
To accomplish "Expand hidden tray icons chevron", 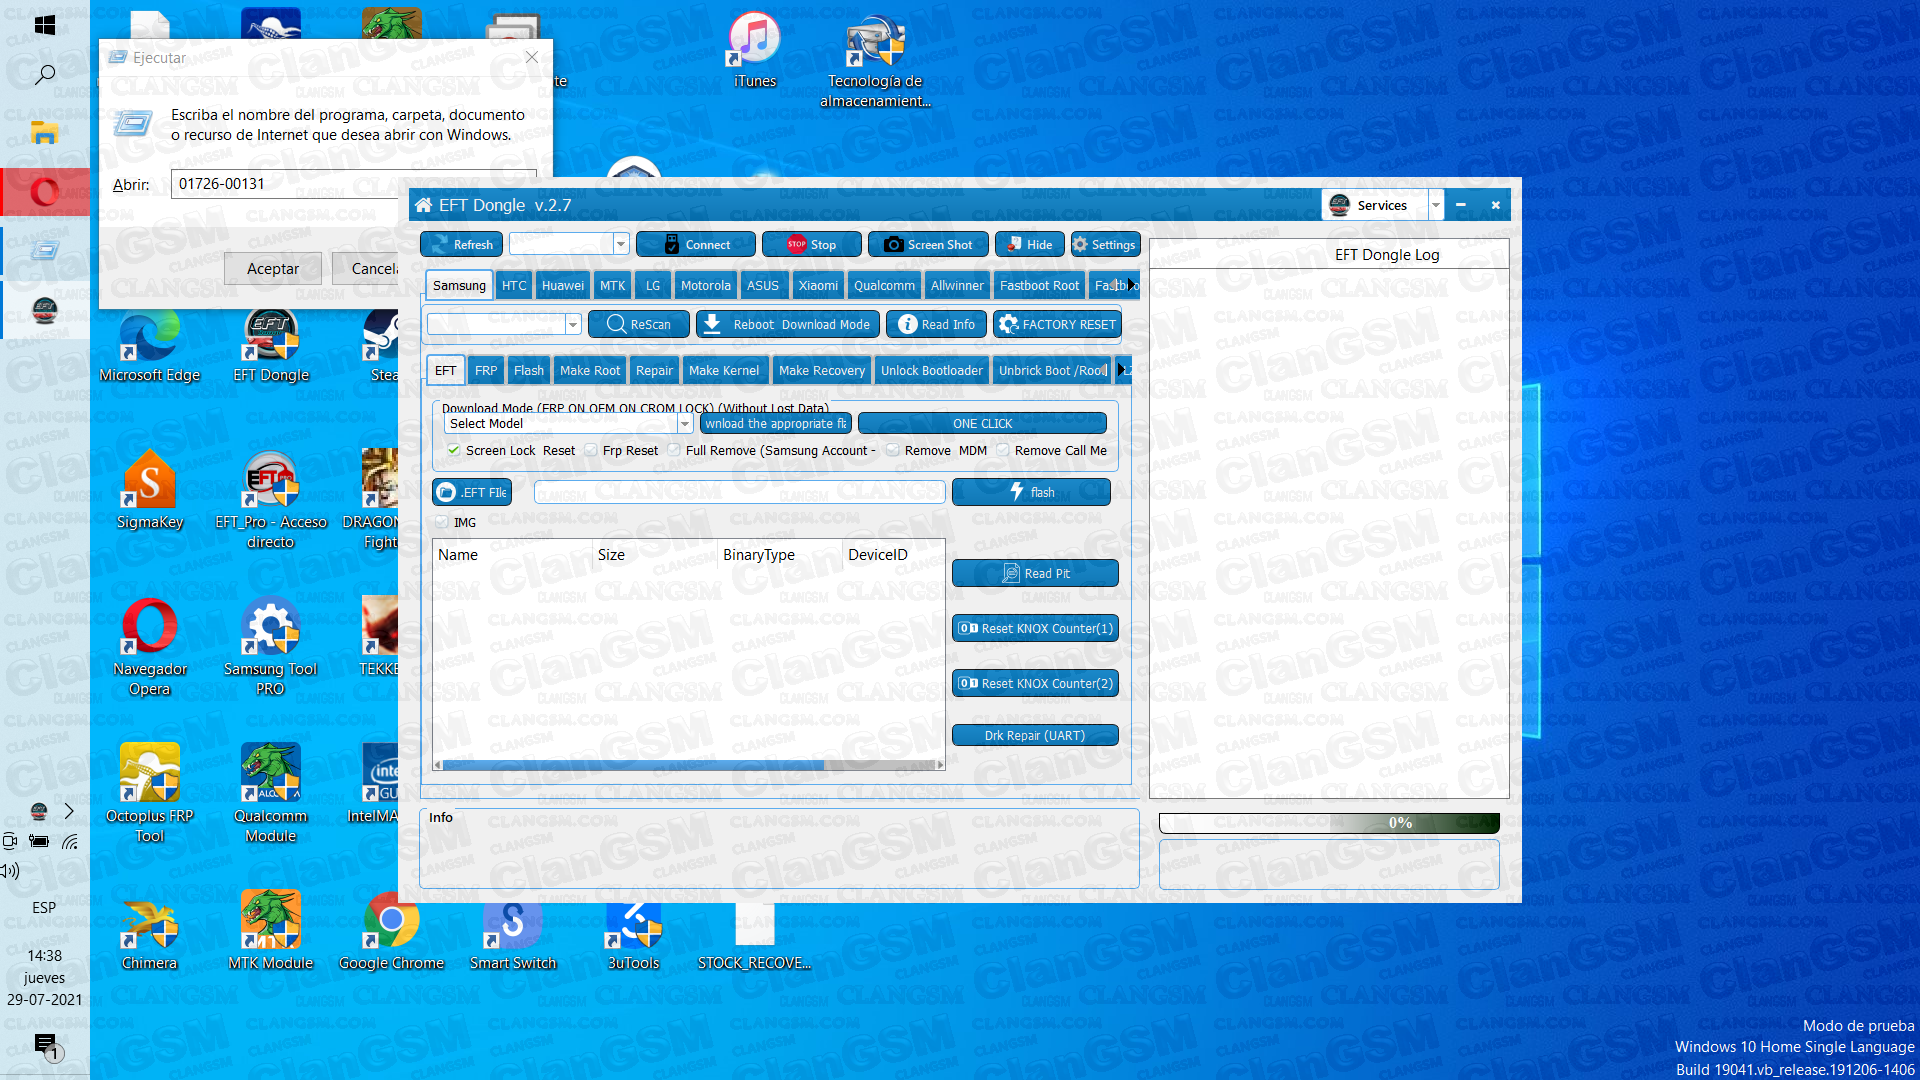I will coord(69,811).
